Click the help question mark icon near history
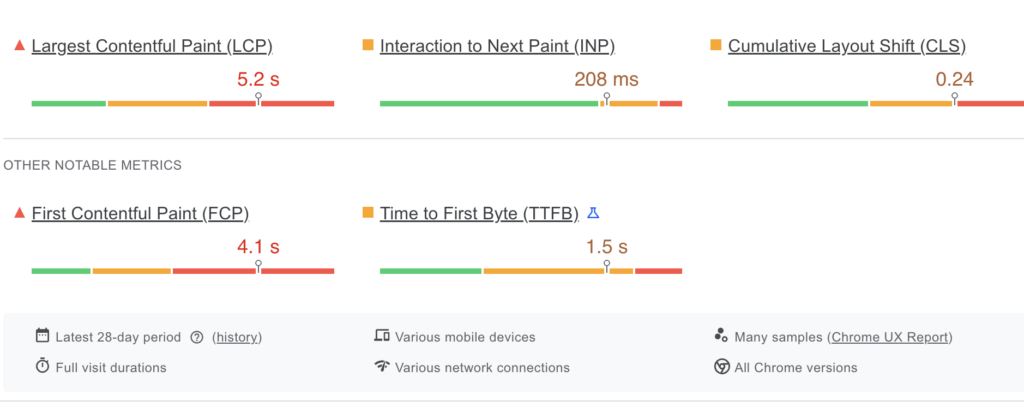1024x407 pixels. (197, 337)
